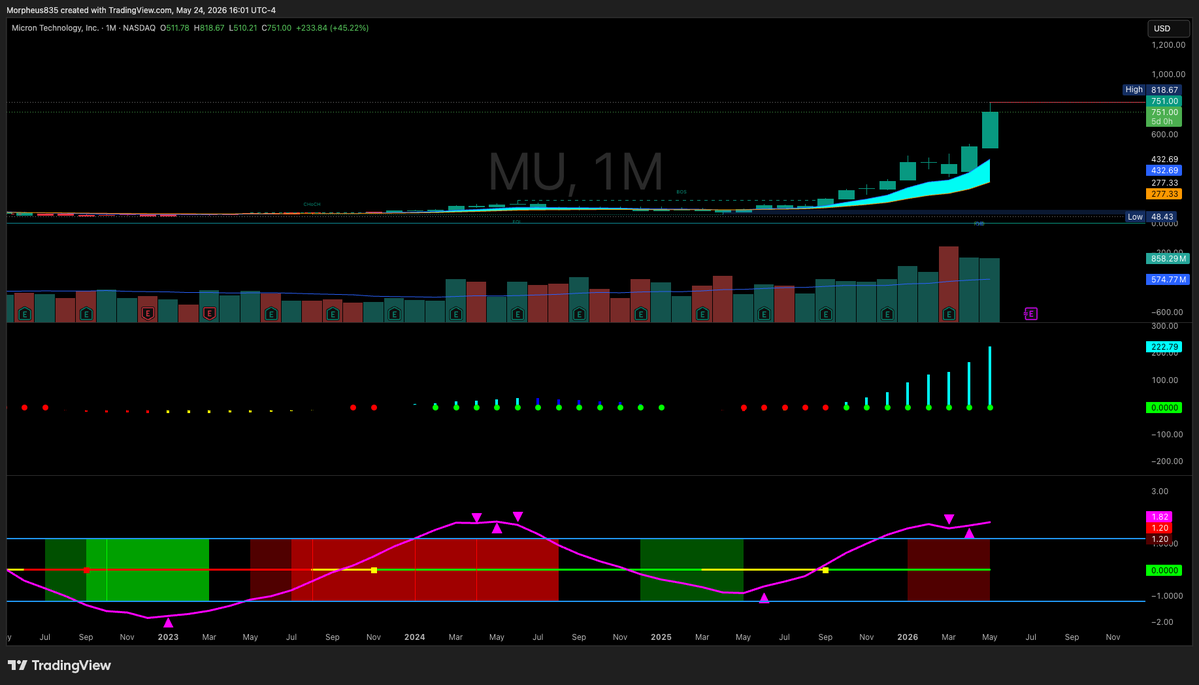Click the TradingView logo at bottom left
This screenshot has width=1199, height=685.
pos(60,665)
